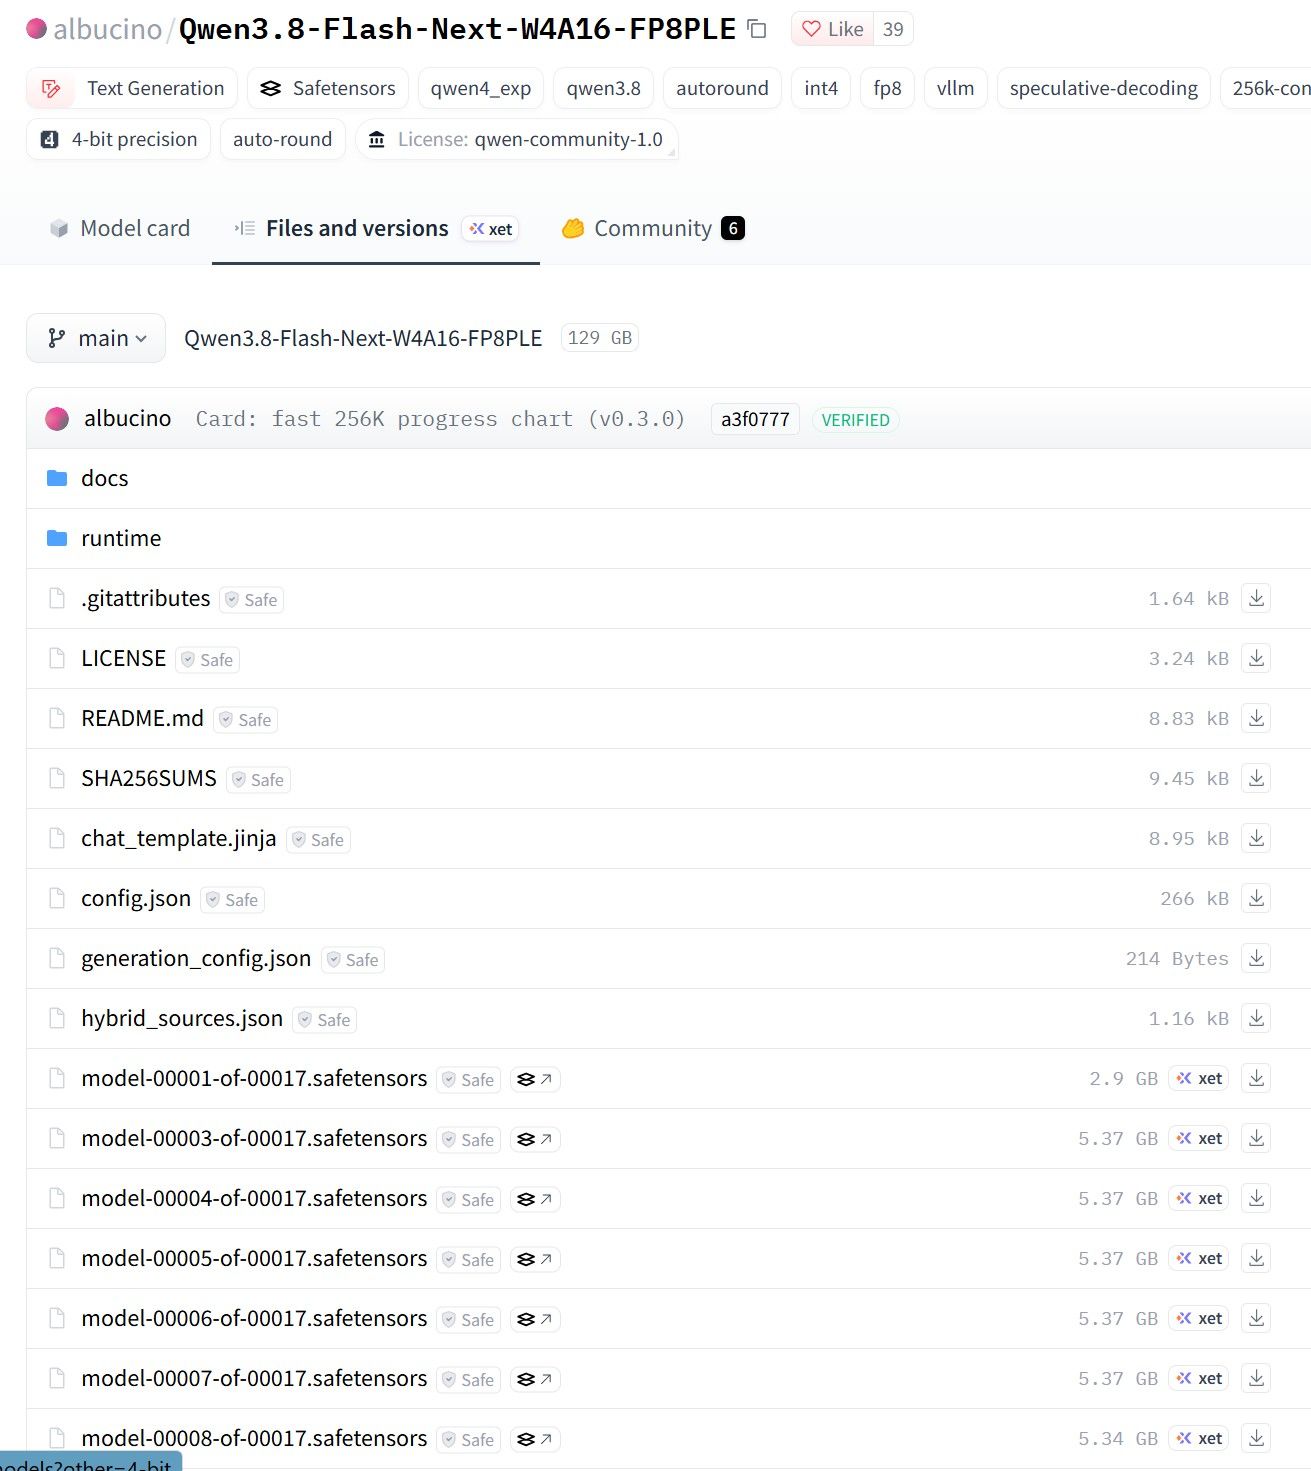Download the LICENSE file
The height and width of the screenshot is (1471, 1311).
pyautogui.click(x=1256, y=658)
